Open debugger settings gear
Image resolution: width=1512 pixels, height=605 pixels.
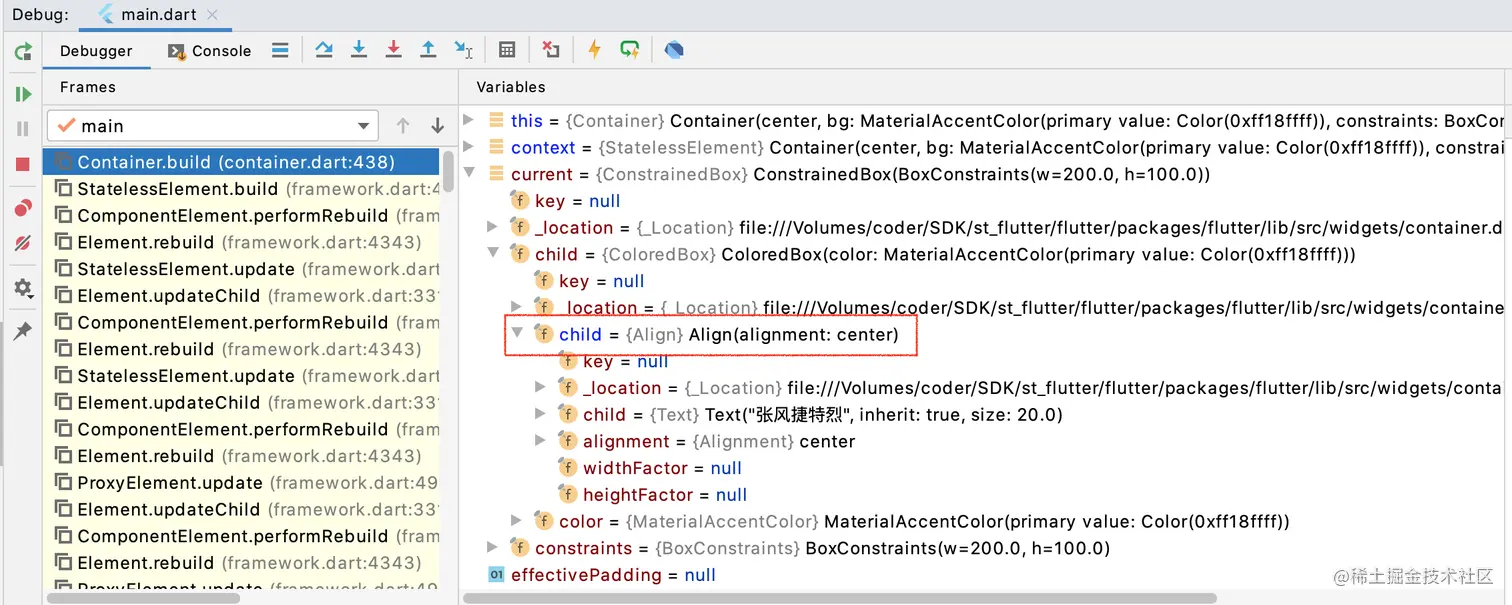click(x=22, y=288)
